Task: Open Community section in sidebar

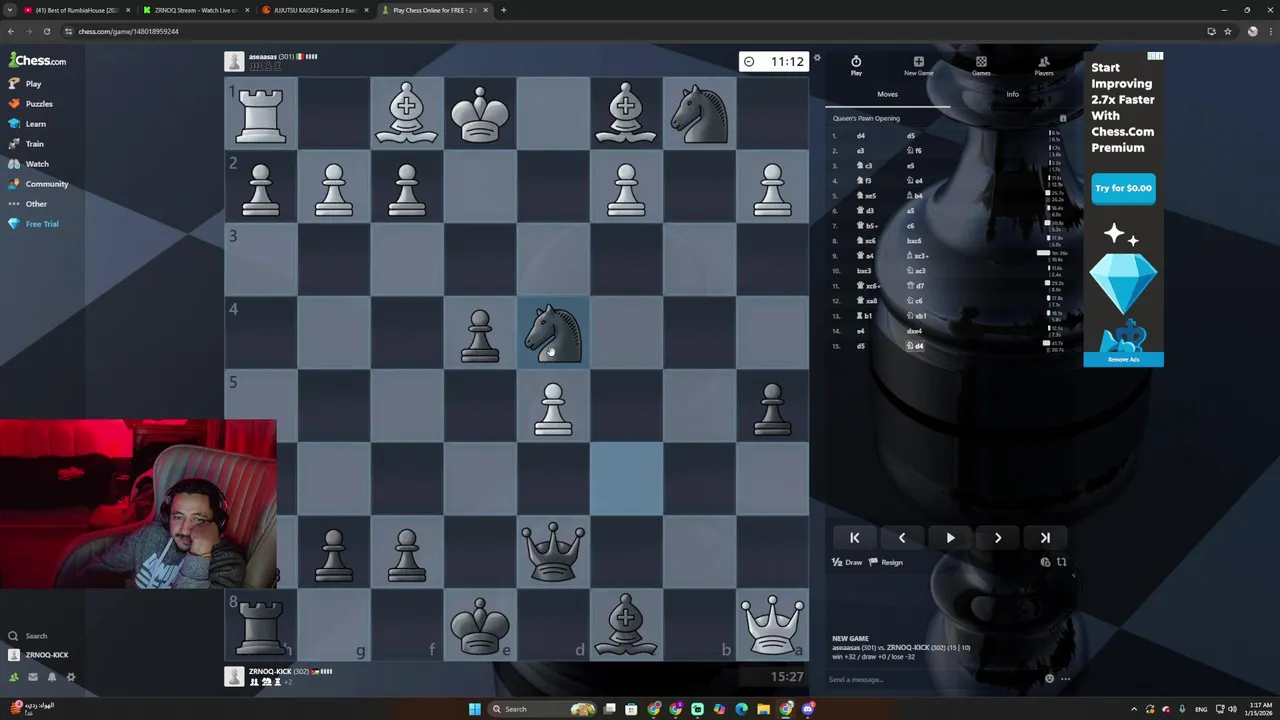Action: [x=38, y=184]
